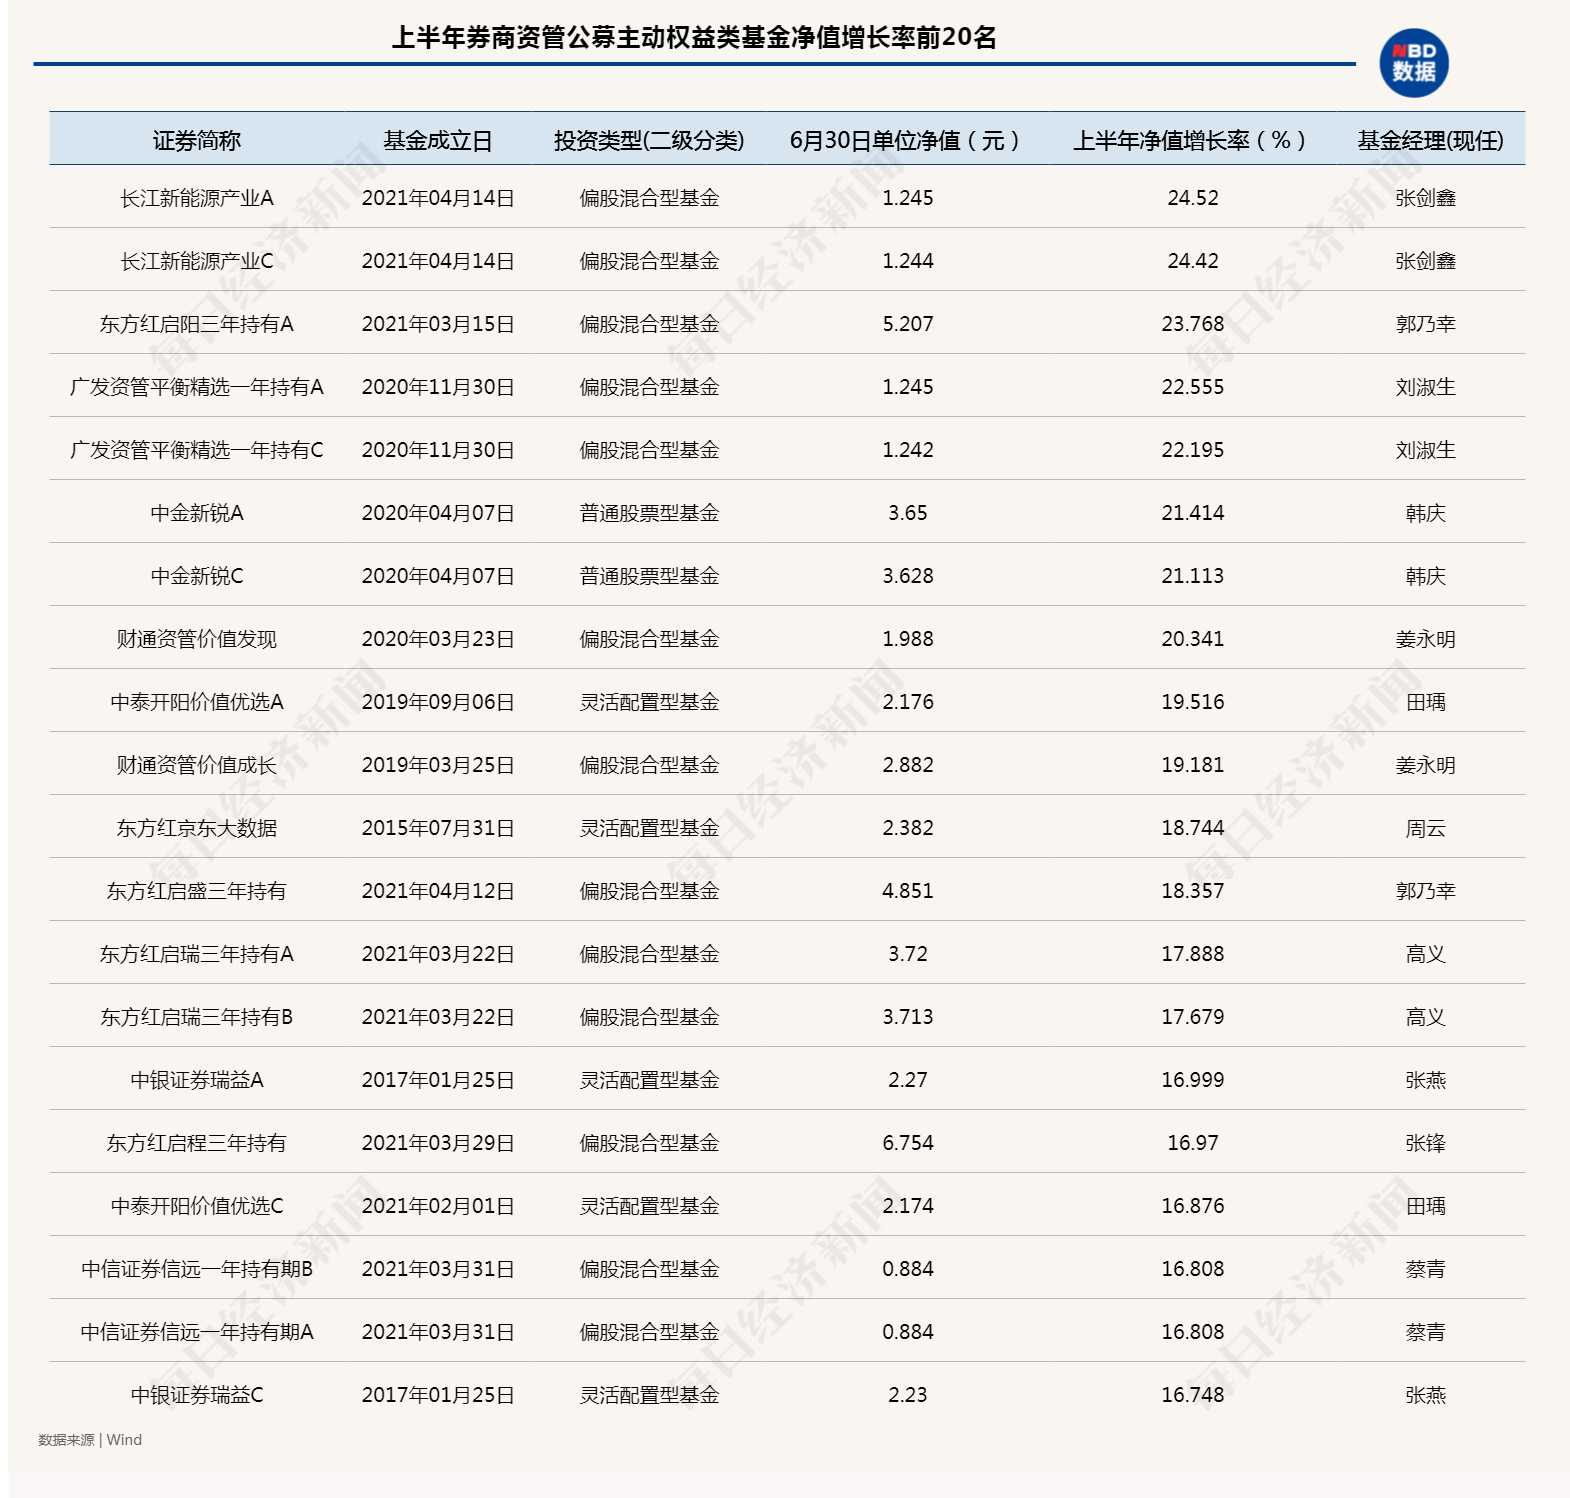The width and height of the screenshot is (1570, 1498).
Task: Select net value 3.628 for 中金新锐C
Action: pos(908,576)
